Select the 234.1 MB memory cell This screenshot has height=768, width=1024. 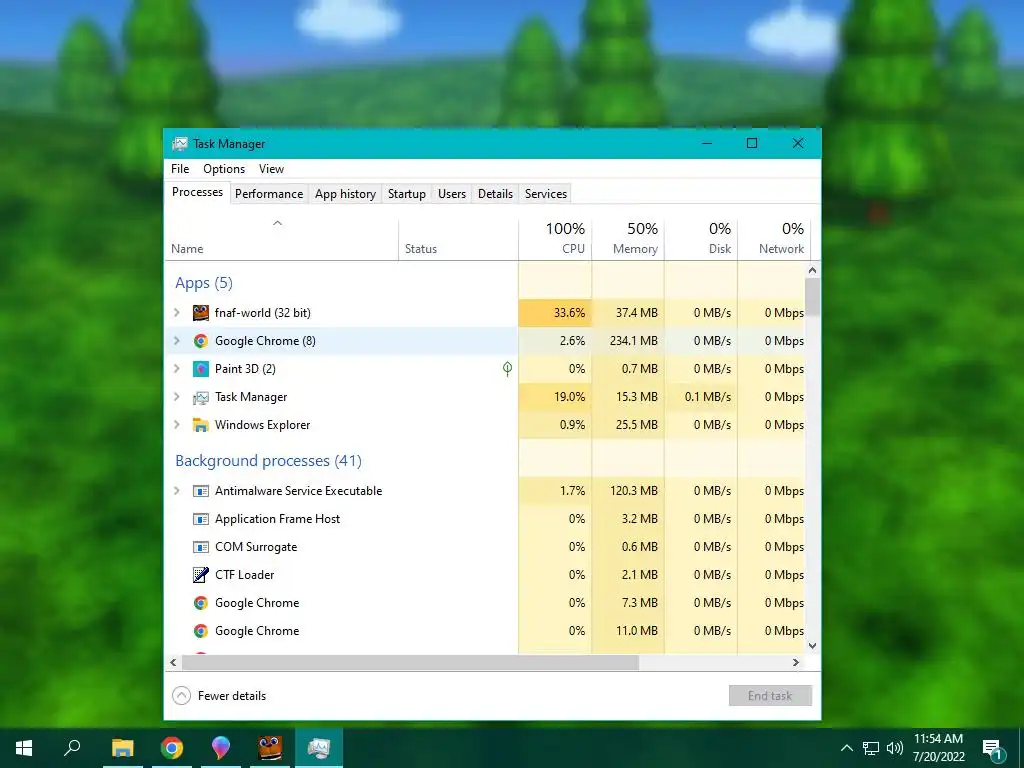pyautogui.click(x=628, y=341)
